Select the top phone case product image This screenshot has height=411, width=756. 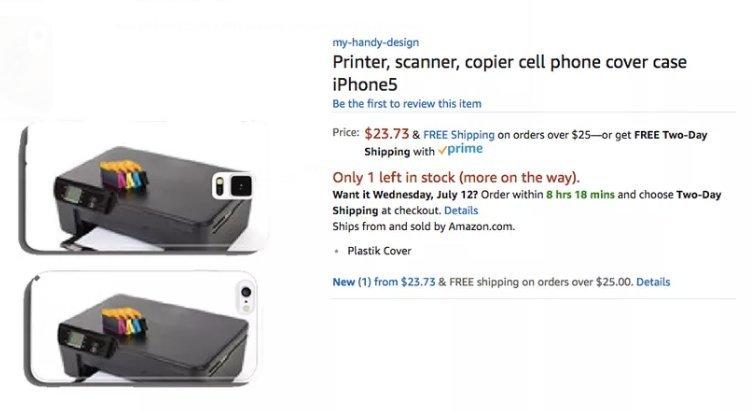click(x=142, y=190)
